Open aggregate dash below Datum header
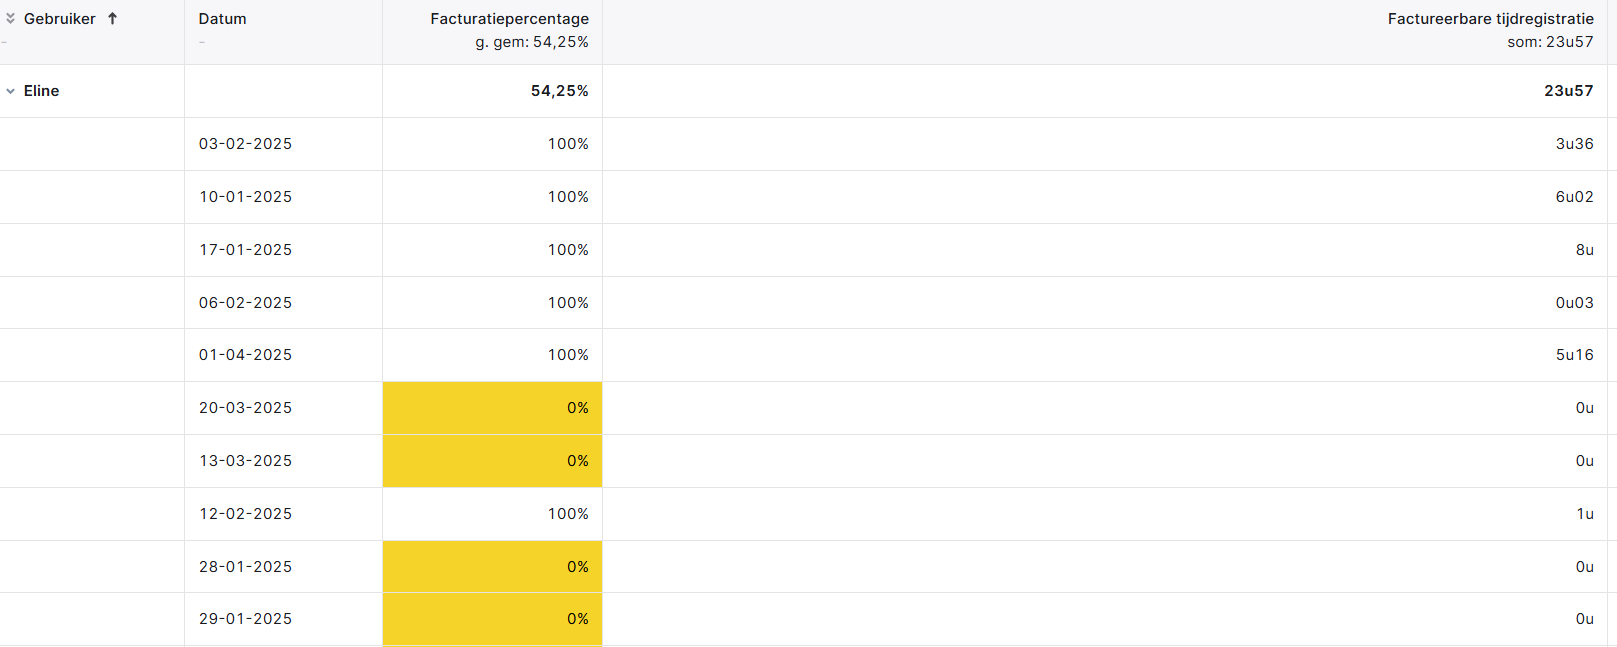1617x647 pixels. (x=202, y=42)
